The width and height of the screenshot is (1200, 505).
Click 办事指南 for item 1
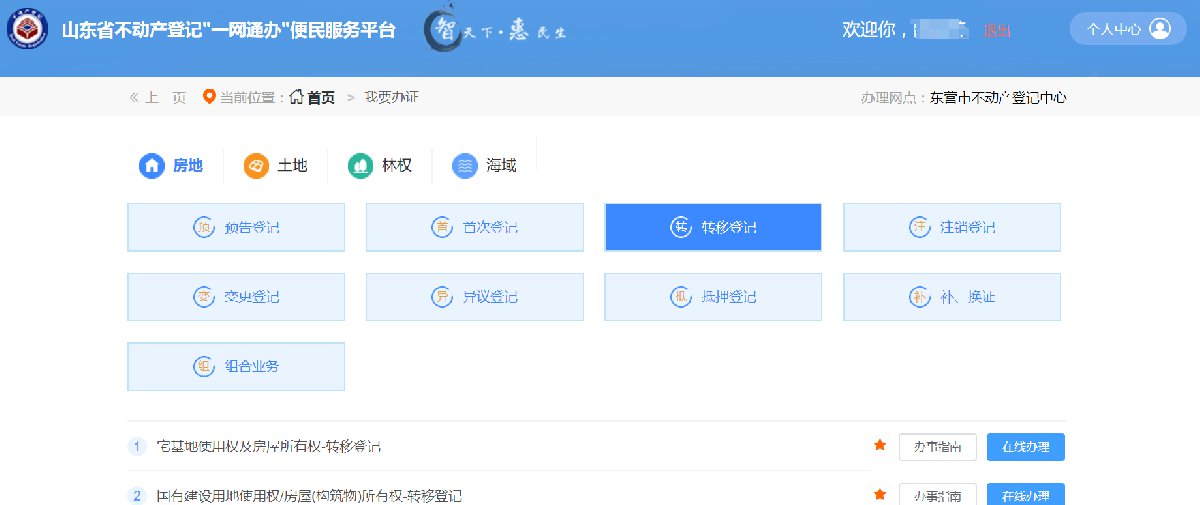click(937, 447)
